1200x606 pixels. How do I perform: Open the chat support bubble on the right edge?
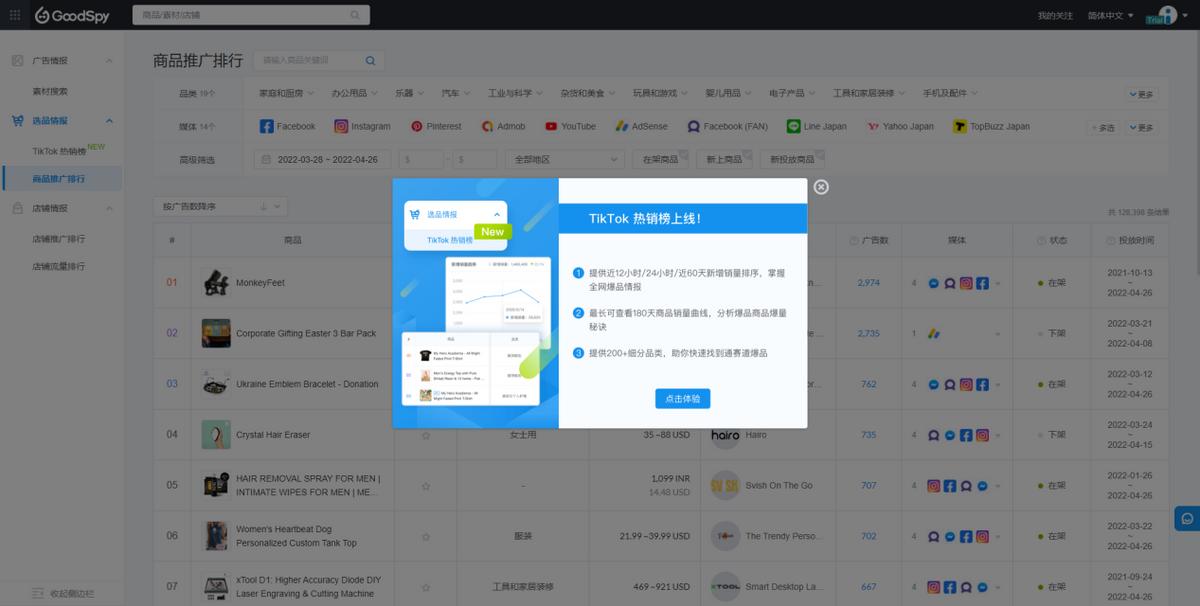(x=1186, y=518)
